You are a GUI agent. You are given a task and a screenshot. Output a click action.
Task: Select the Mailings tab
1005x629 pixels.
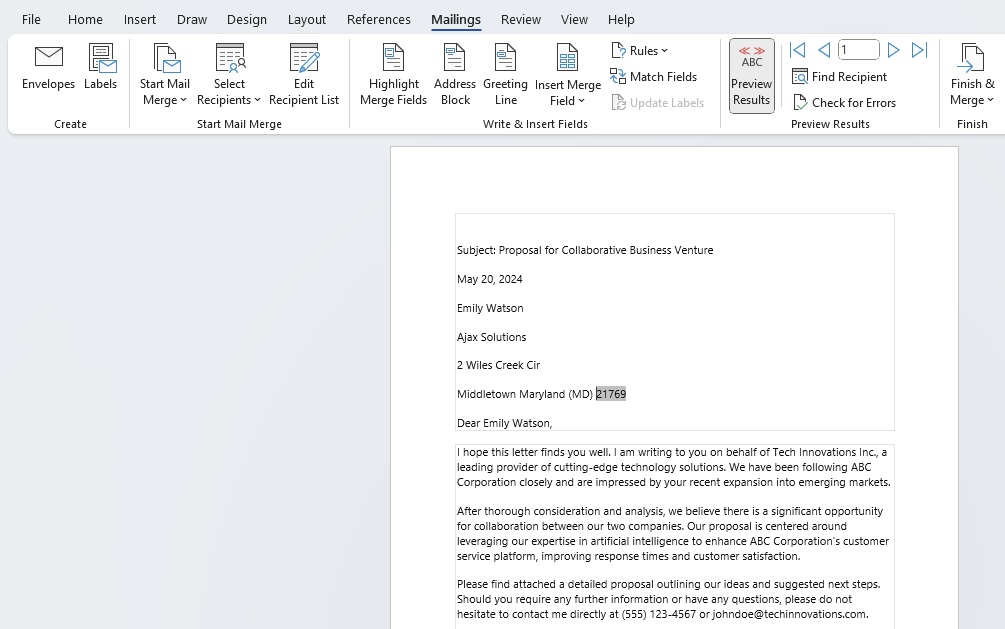pos(456,19)
